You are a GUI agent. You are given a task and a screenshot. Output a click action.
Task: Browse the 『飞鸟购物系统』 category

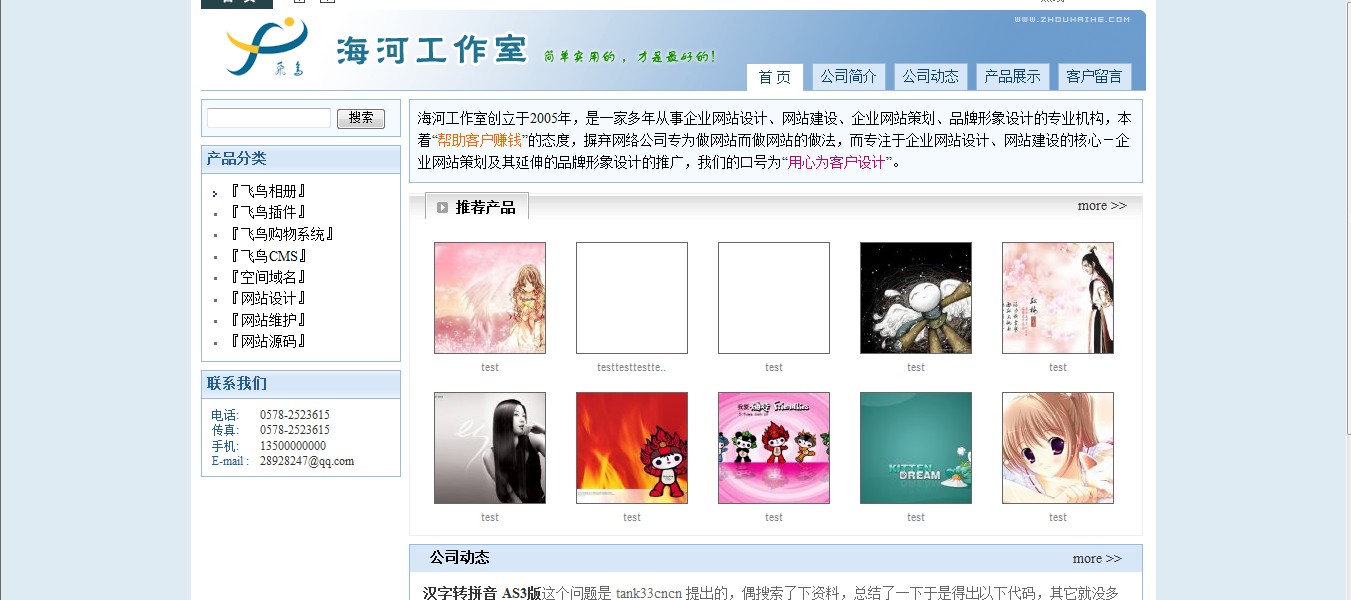pyautogui.click(x=281, y=234)
